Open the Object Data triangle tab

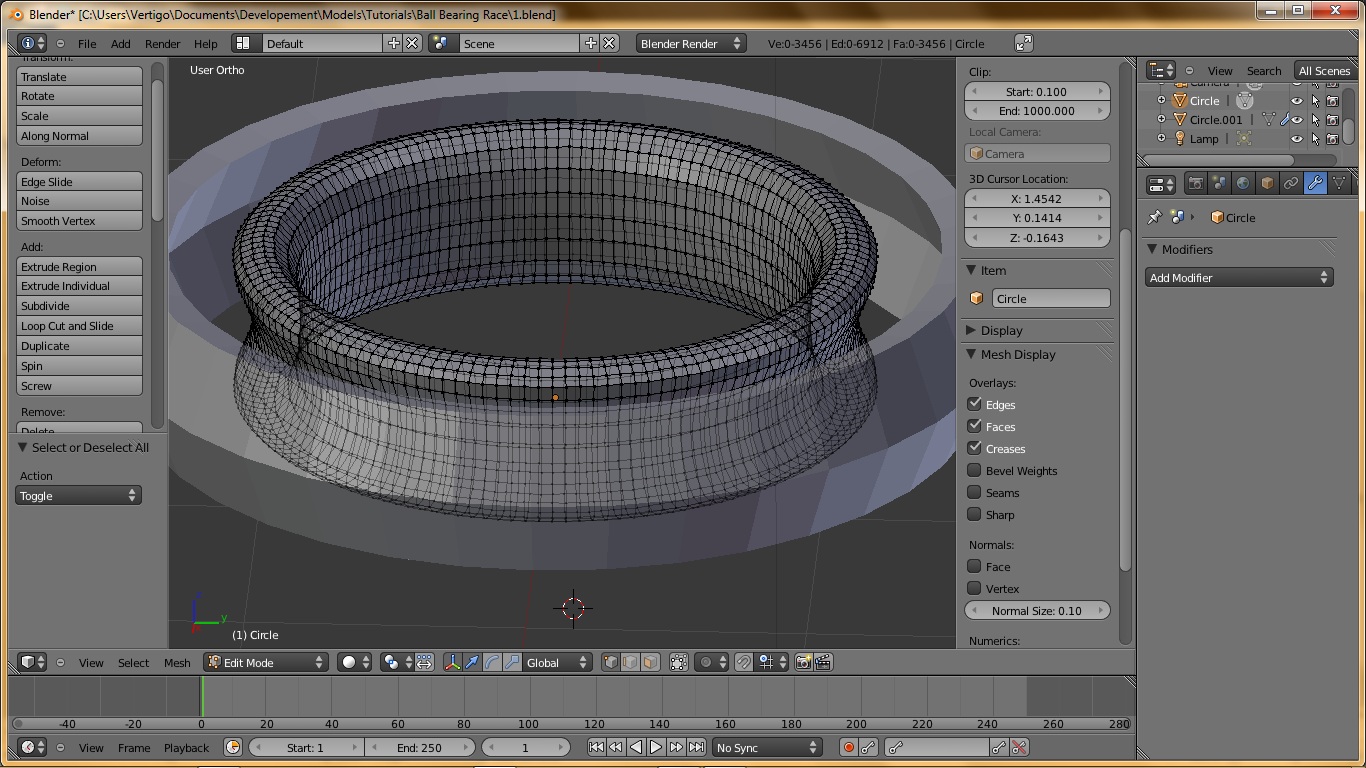point(1339,184)
